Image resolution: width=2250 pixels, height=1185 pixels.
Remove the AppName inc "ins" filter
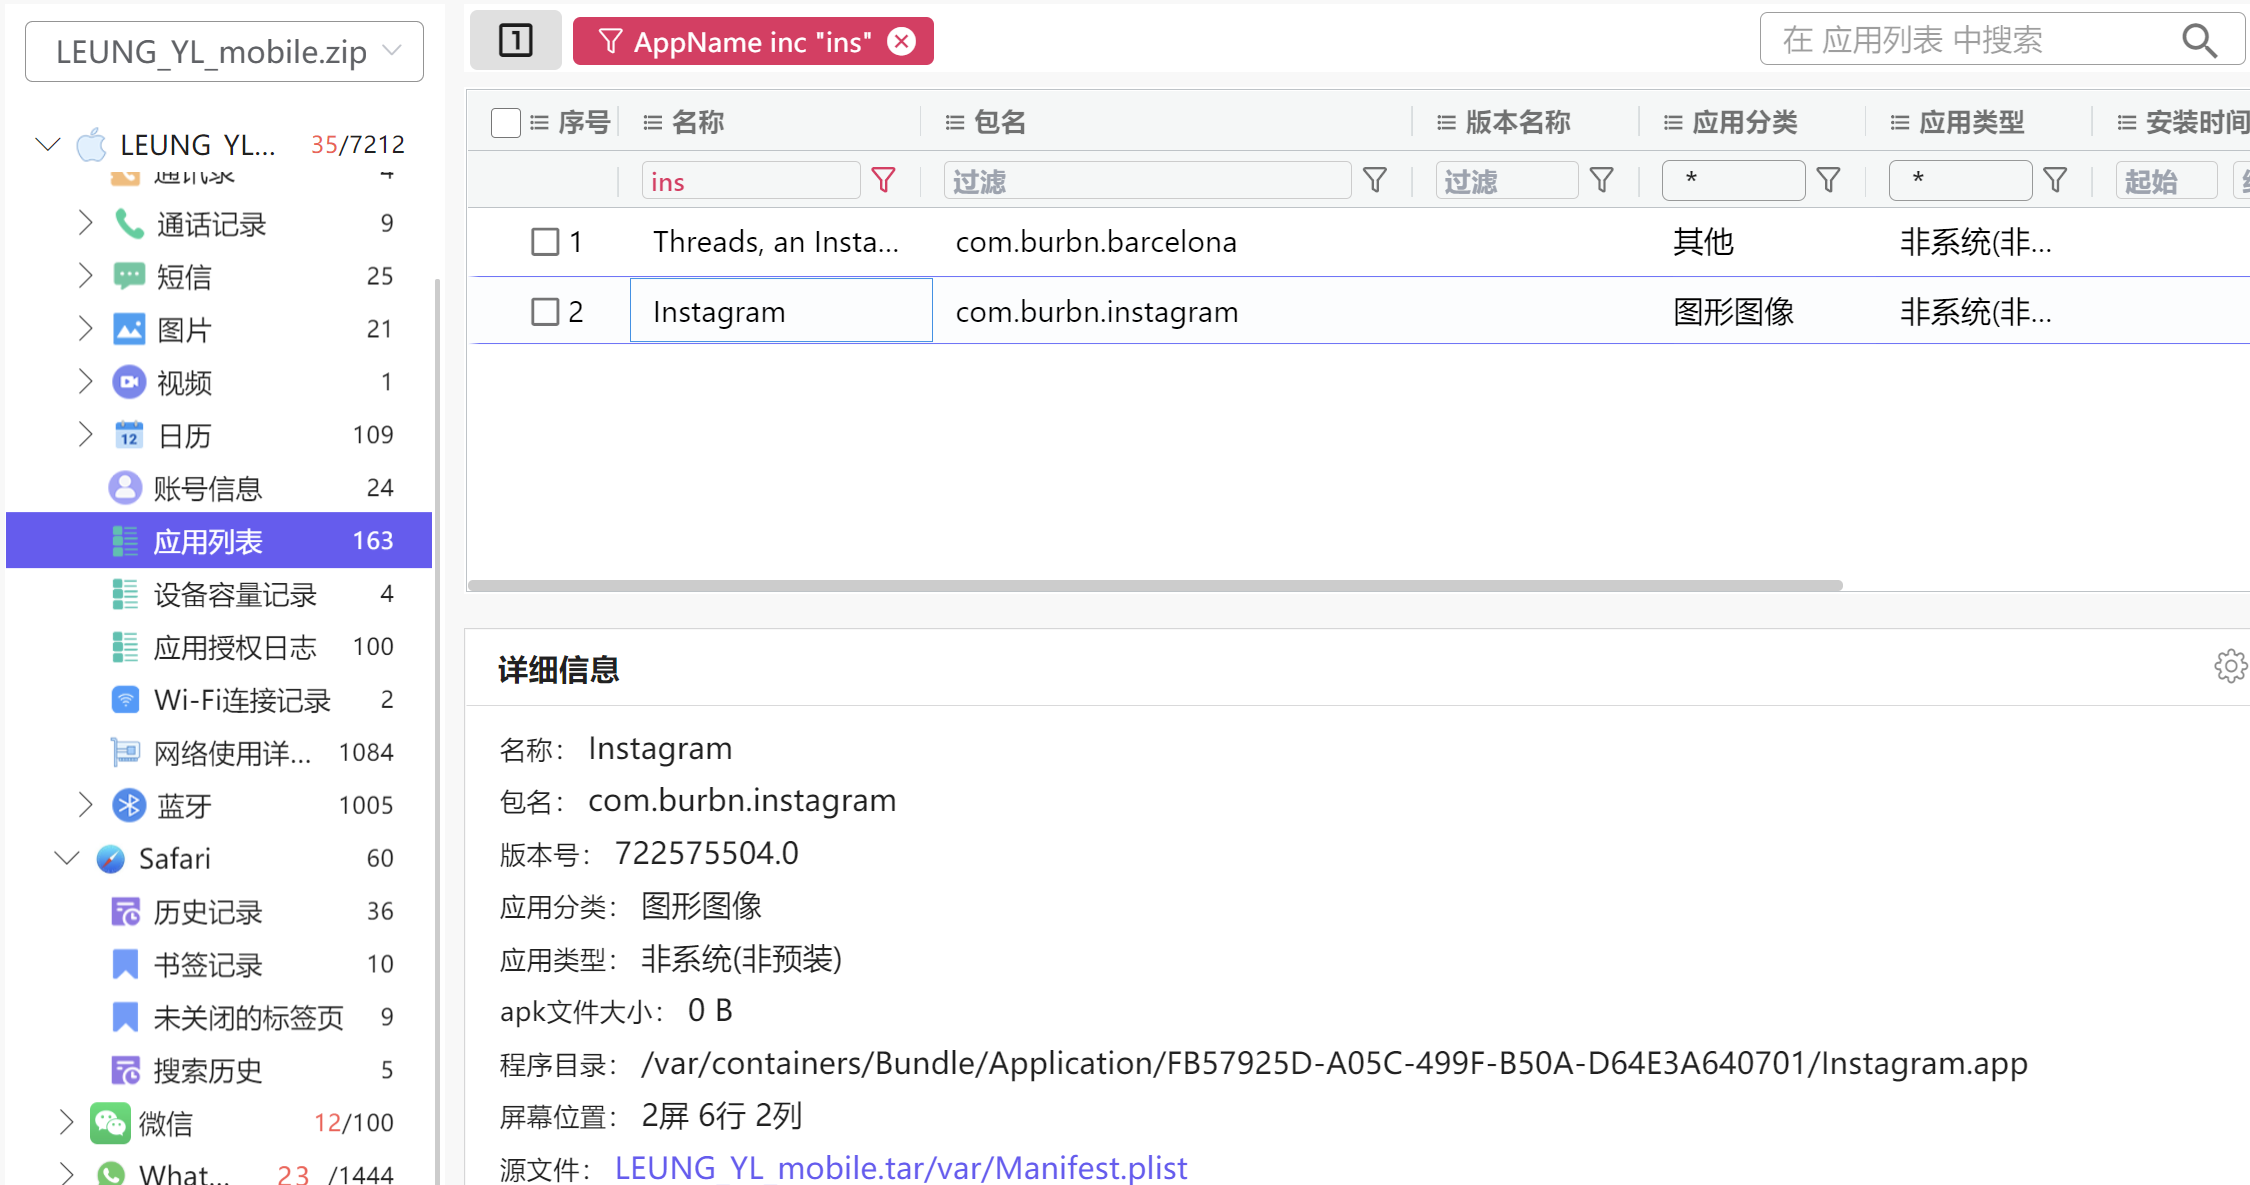[902, 41]
